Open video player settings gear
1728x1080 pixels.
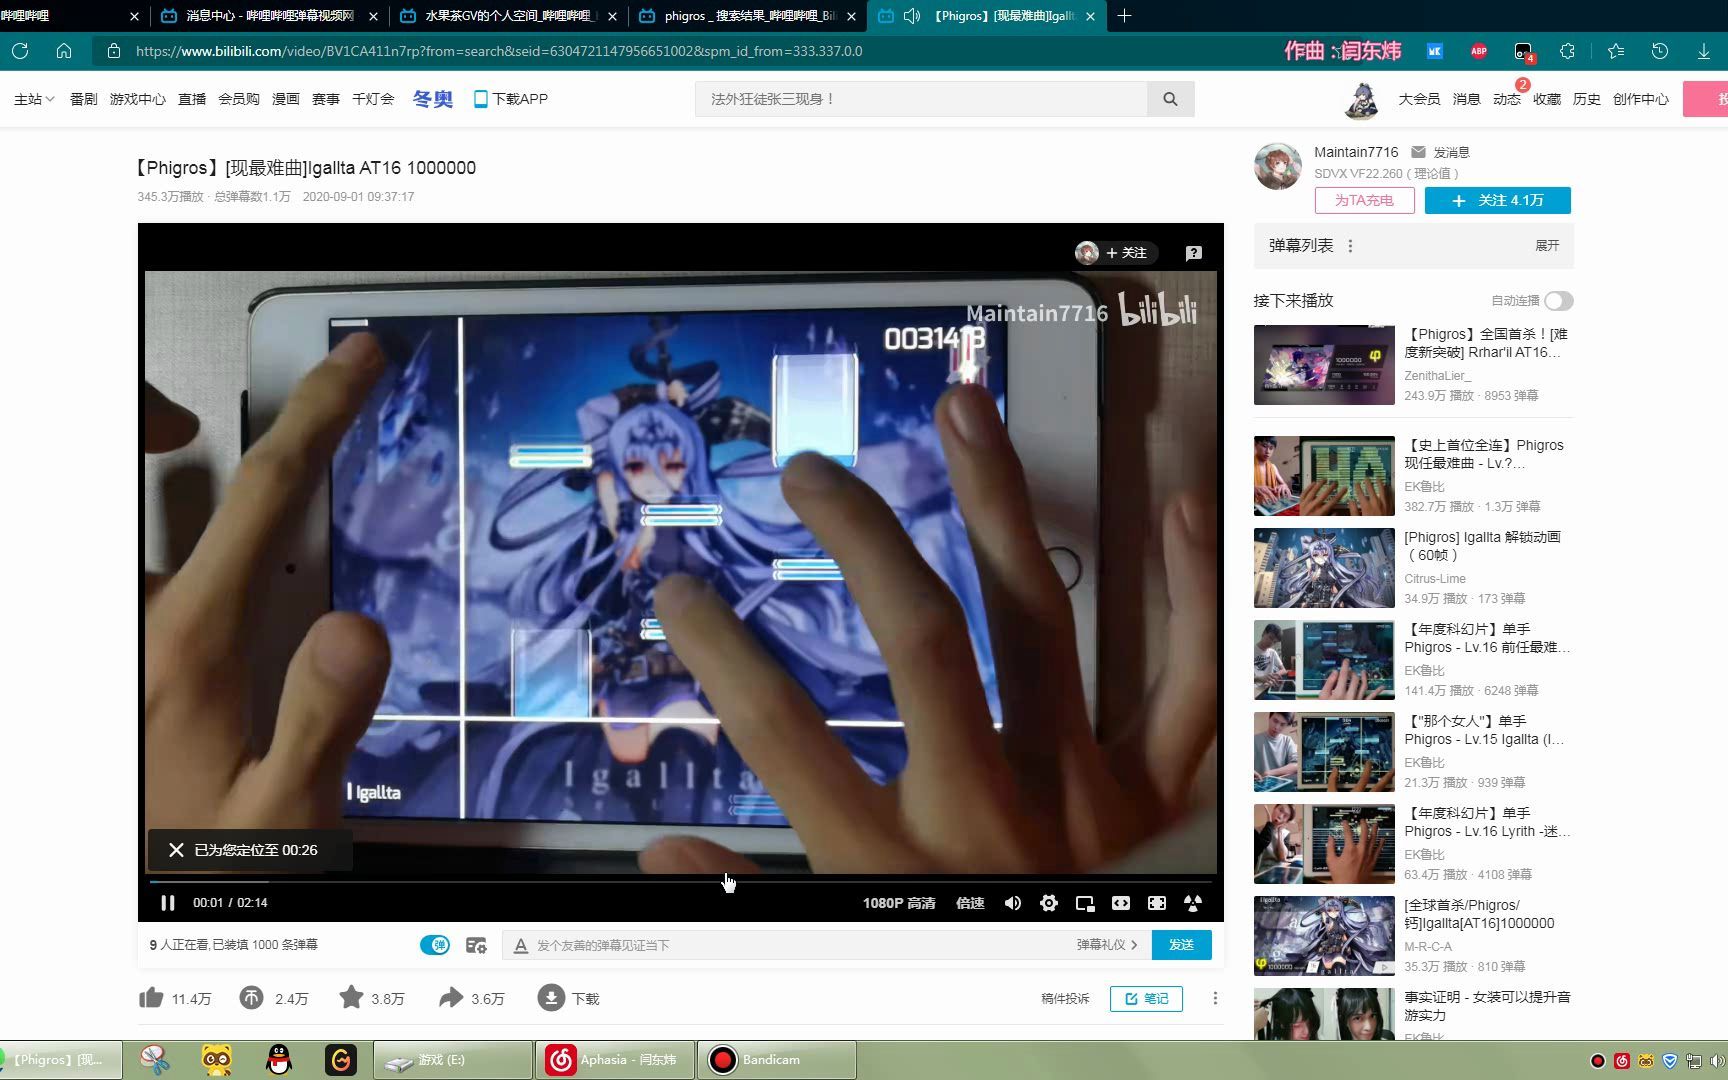click(x=1049, y=903)
